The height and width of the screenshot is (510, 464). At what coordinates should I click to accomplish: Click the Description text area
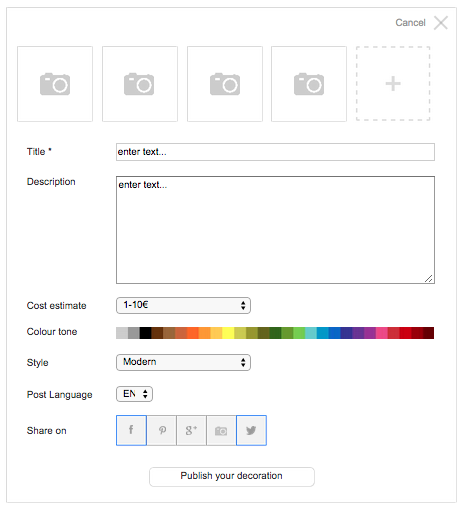275,230
